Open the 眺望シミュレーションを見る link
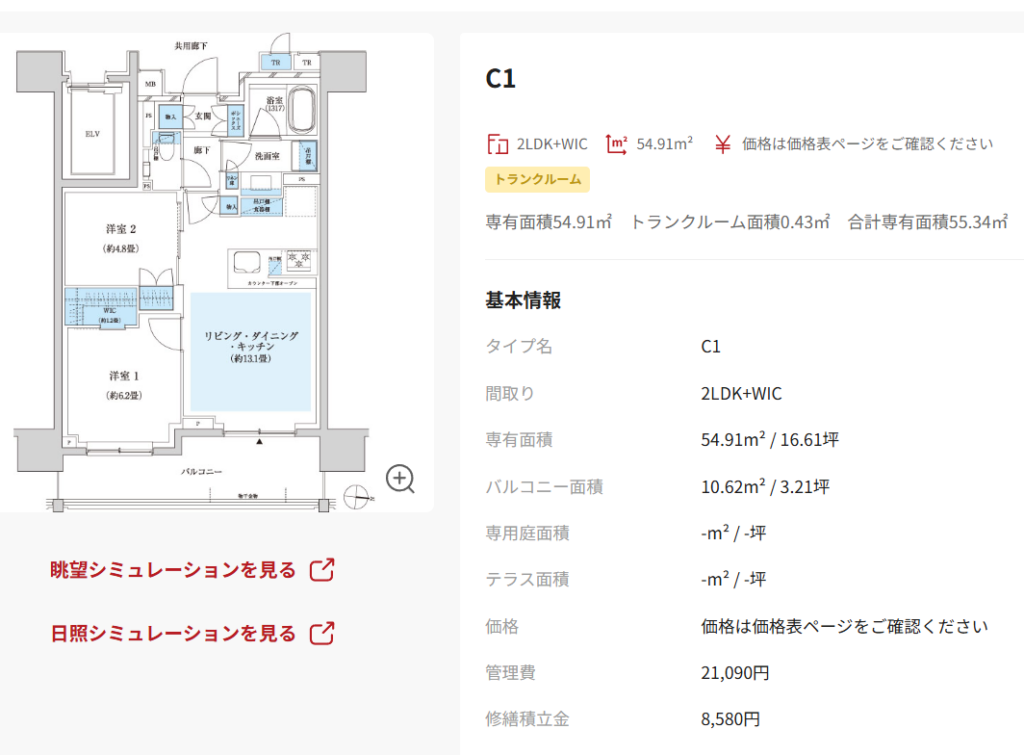 173,570
